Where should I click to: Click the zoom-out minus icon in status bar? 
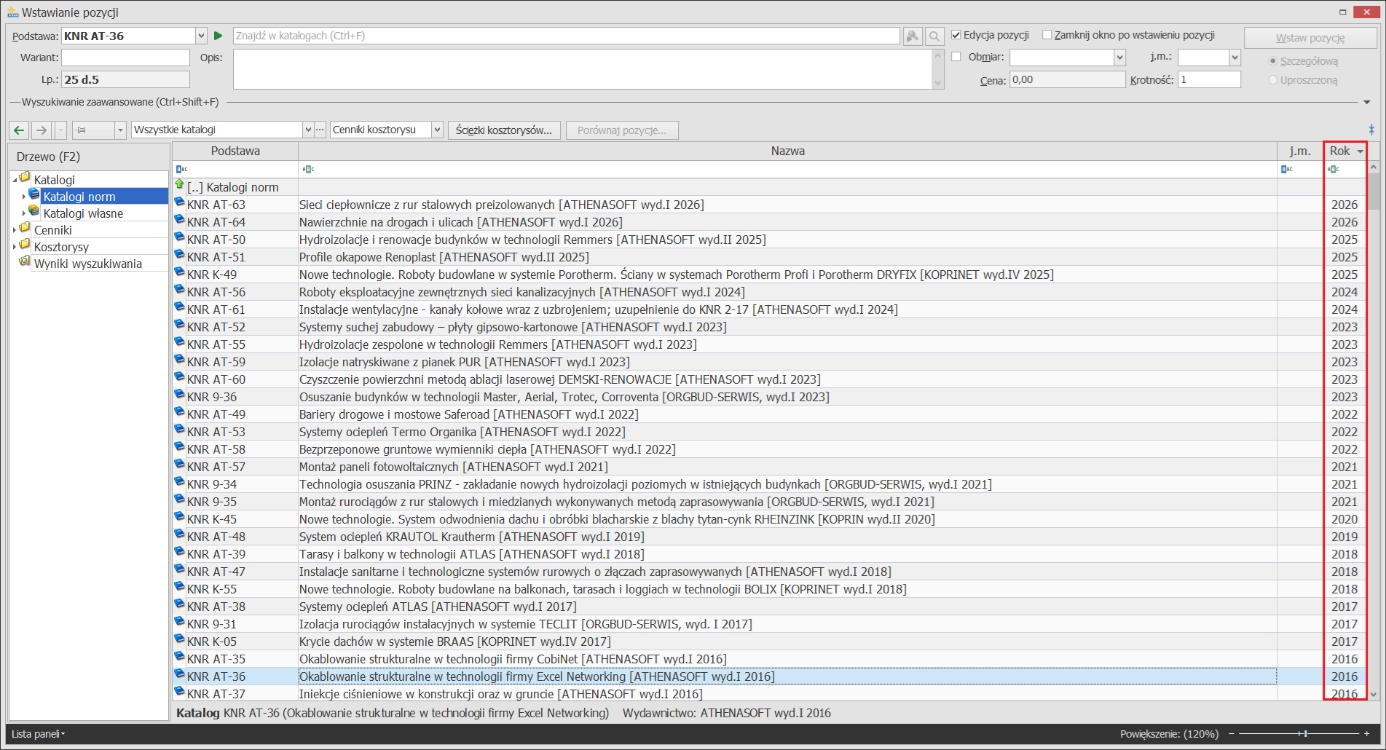click(1231, 734)
